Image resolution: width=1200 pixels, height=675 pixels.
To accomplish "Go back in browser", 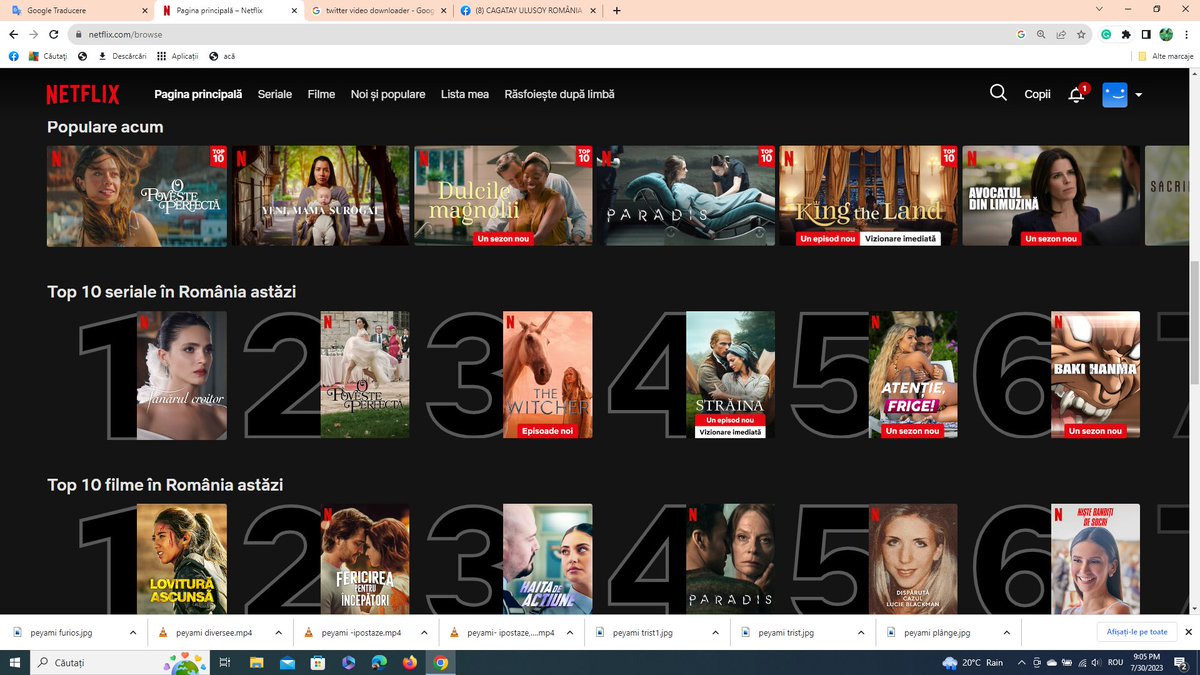I will tap(14, 34).
